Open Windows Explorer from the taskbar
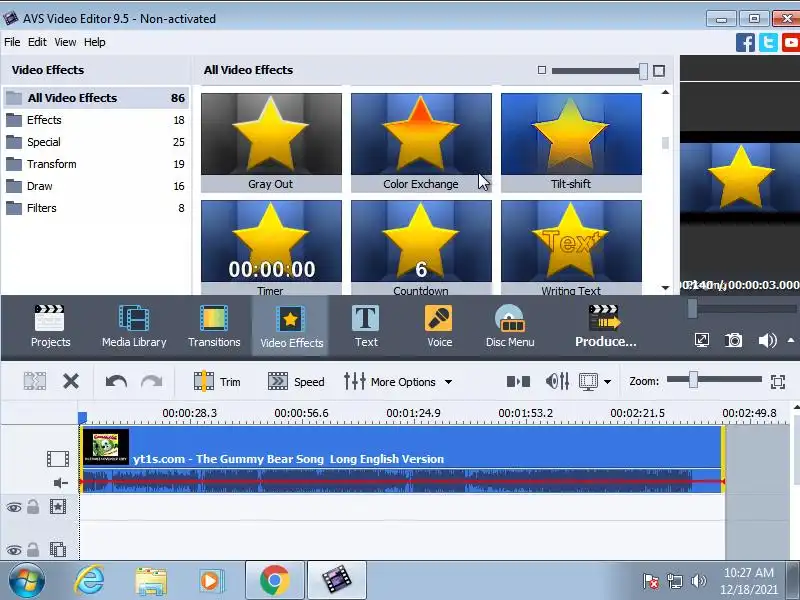 click(x=151, y=581)
